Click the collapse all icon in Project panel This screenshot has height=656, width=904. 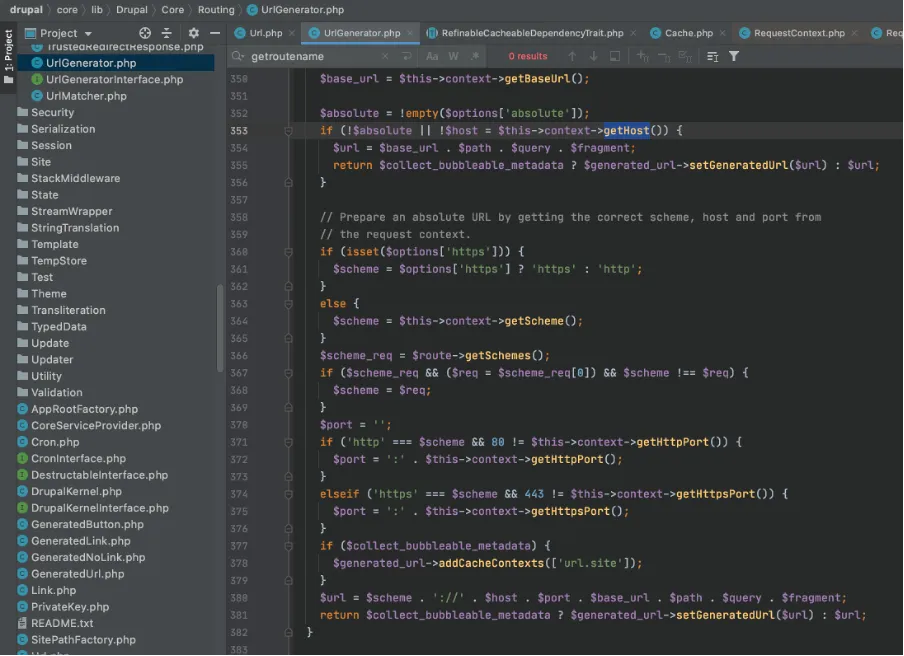click(167, 33)
